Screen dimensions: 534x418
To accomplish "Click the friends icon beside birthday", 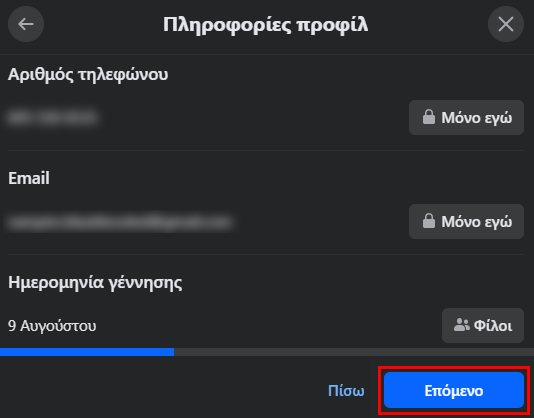I will pos(461,325).
